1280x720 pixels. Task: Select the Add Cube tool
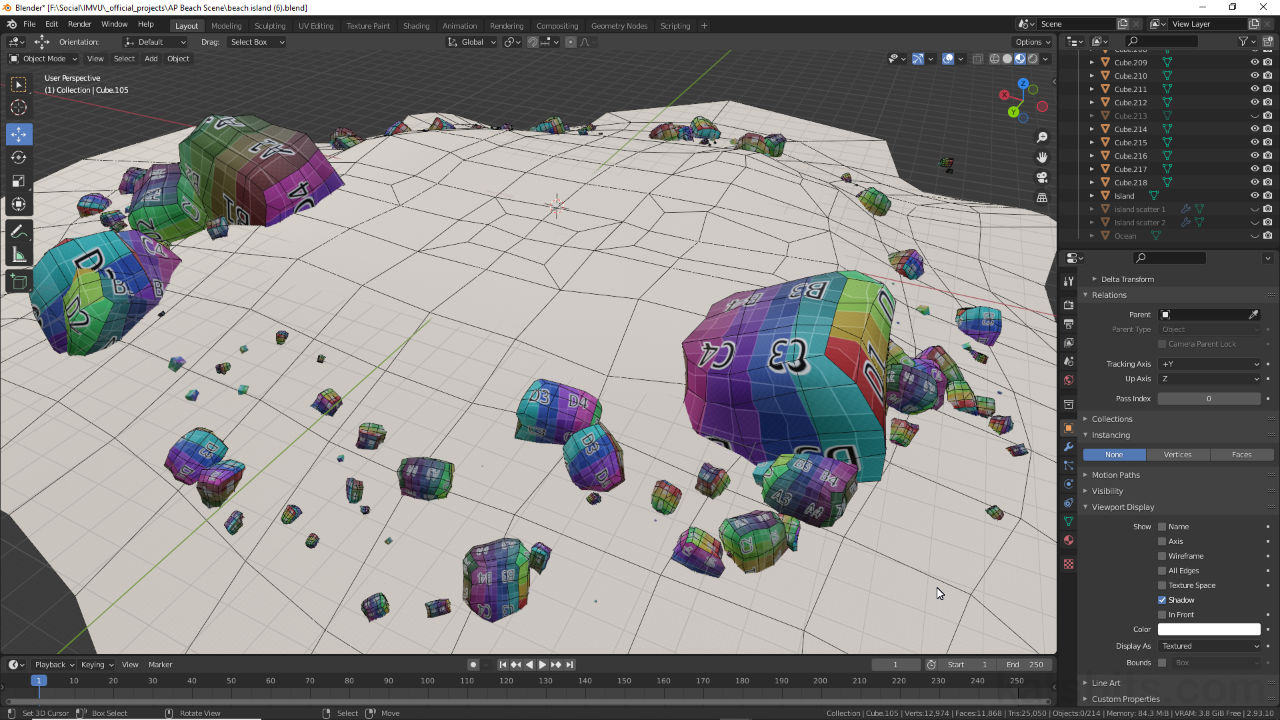[19, 281]
